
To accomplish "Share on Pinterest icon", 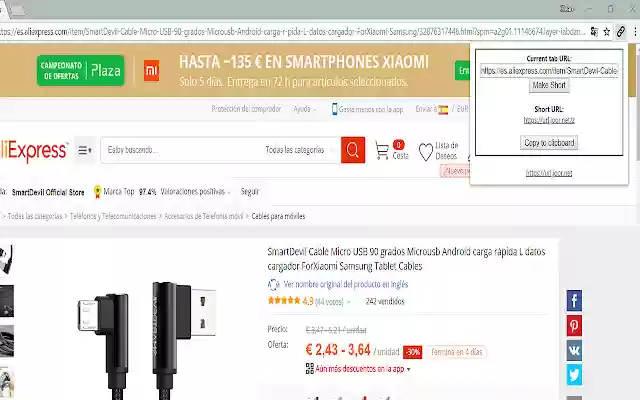I will (x=574, y=325).
